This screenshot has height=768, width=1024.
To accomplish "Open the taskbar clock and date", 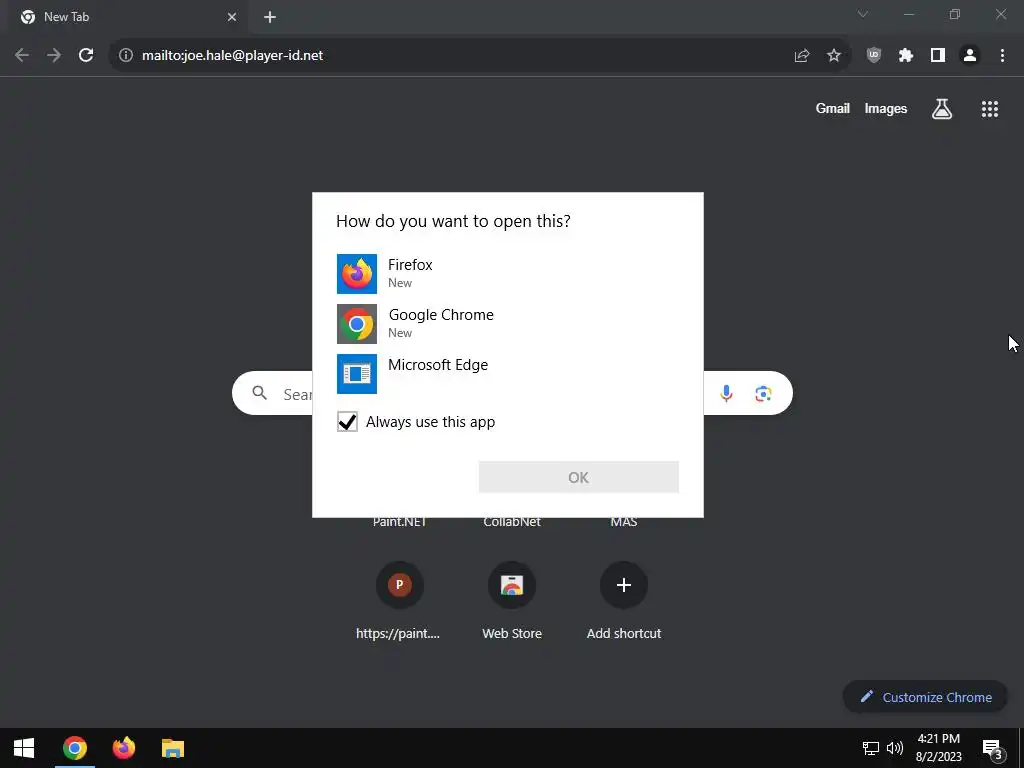I will coord(938,748).
